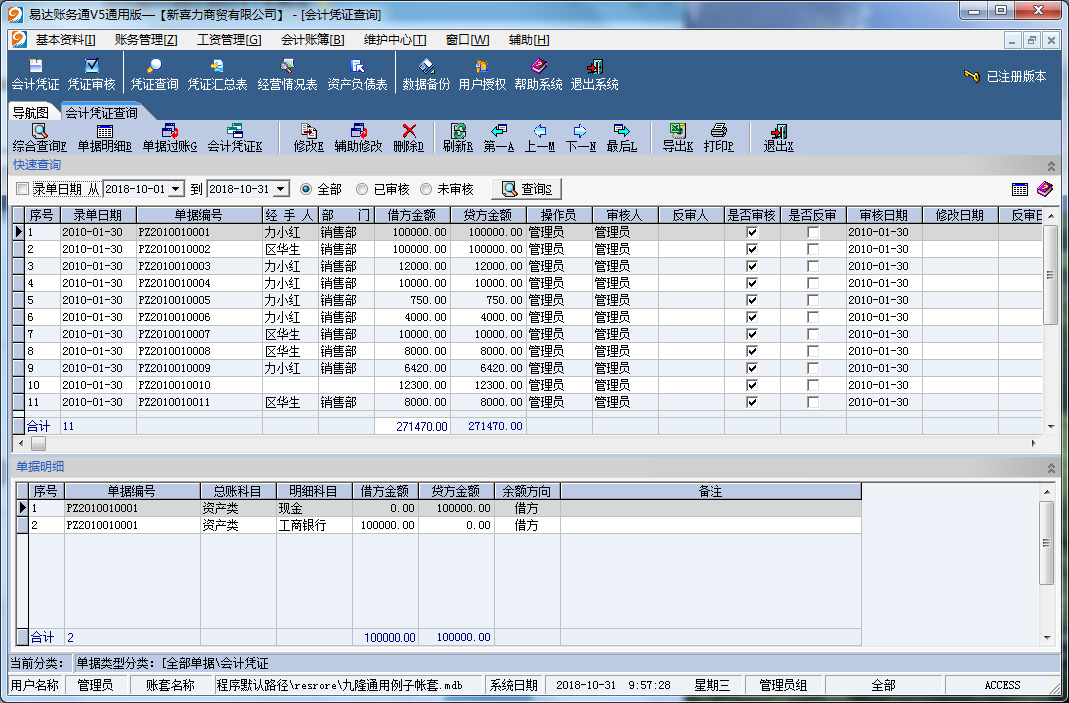Open the 会计账簿[B] menu
Viewport: 1069px width, 703px height.
pyautogui.click(x=313, y=40)
